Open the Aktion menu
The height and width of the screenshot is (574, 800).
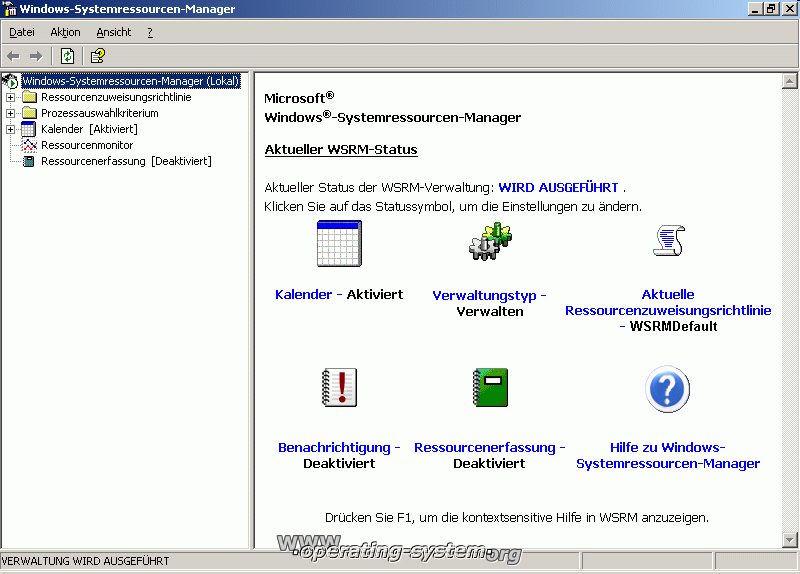pos(65,32)
